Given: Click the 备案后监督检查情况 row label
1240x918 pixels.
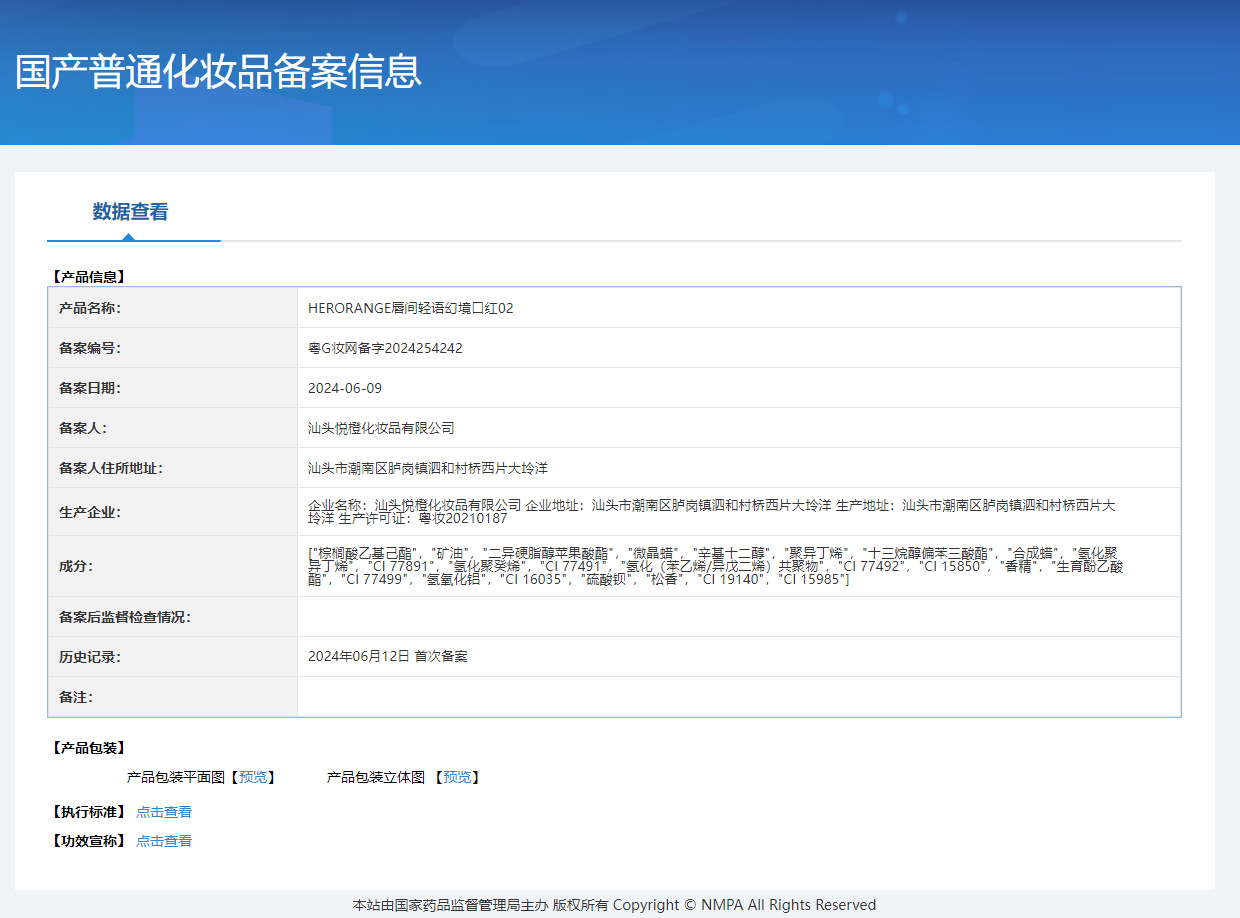Looking at the screenshot, I should pos(125,617).
